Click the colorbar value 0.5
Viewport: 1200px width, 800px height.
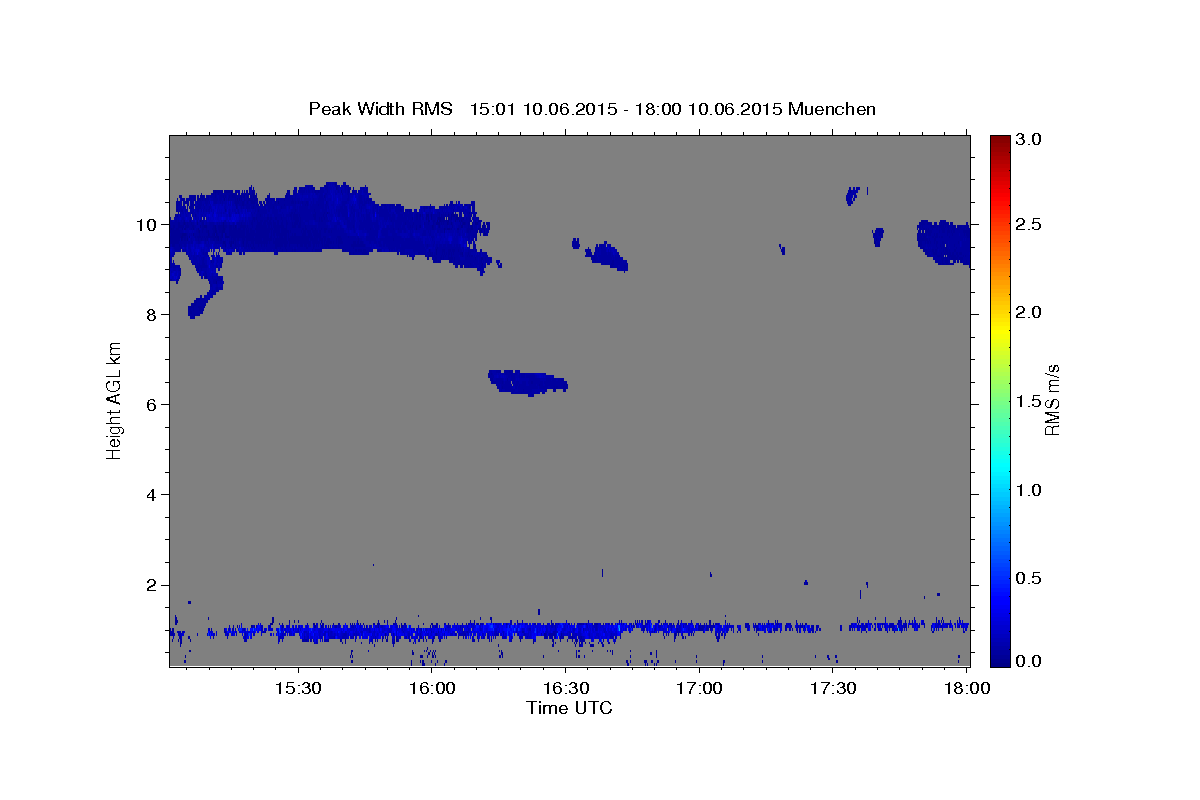[x=1029, y=578]
